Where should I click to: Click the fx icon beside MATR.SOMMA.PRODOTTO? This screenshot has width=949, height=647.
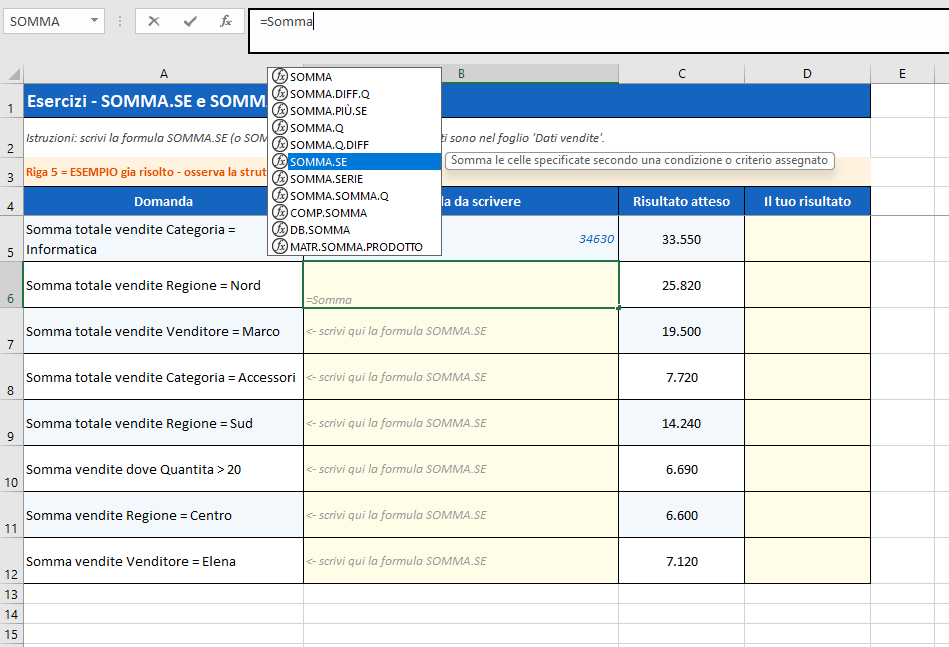pos(280,246)
